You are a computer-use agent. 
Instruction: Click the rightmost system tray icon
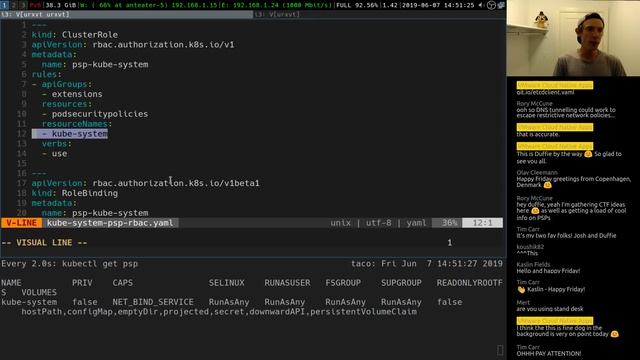501,5
